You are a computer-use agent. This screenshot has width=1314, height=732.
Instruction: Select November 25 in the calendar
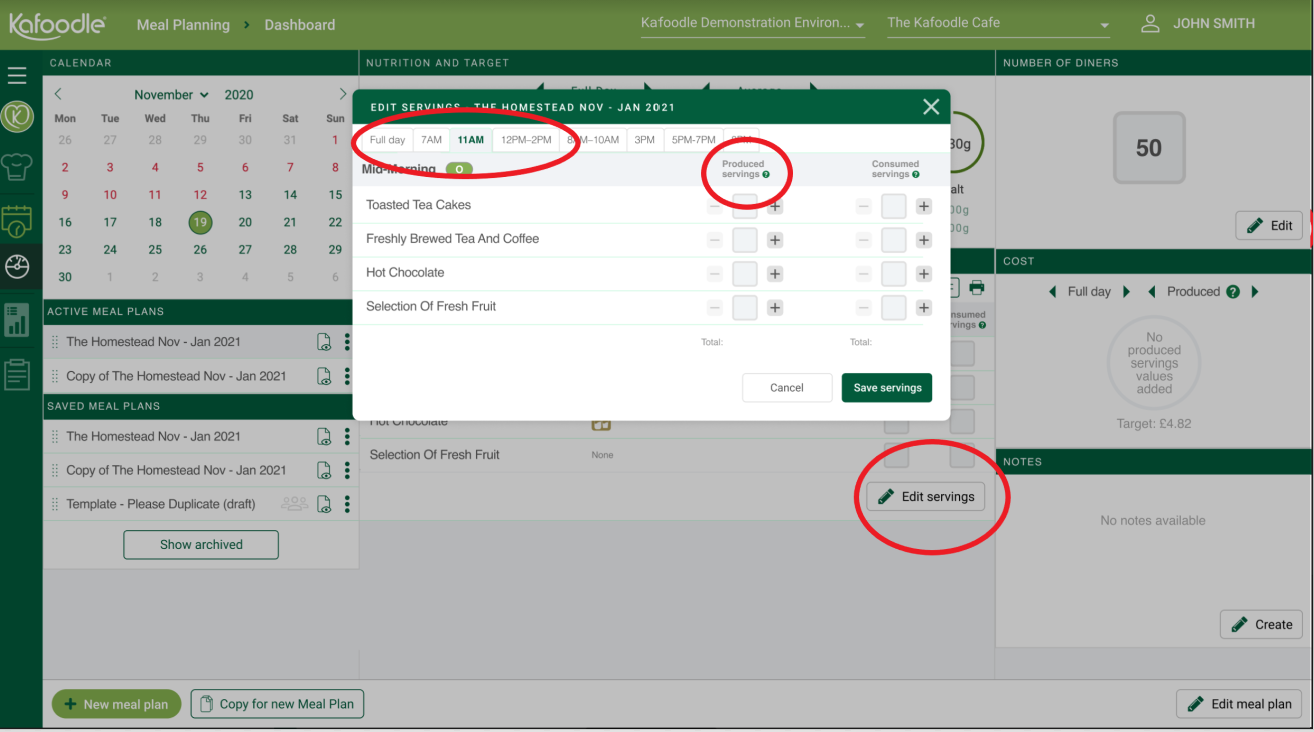point(155,250)
